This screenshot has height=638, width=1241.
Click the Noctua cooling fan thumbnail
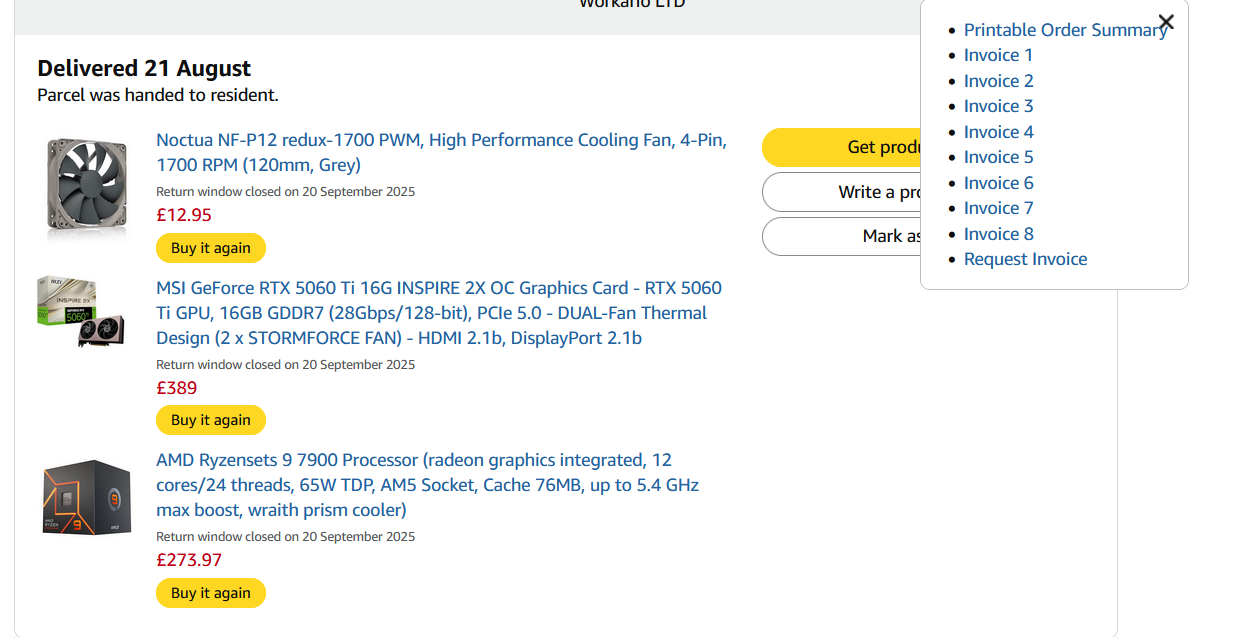87,189
